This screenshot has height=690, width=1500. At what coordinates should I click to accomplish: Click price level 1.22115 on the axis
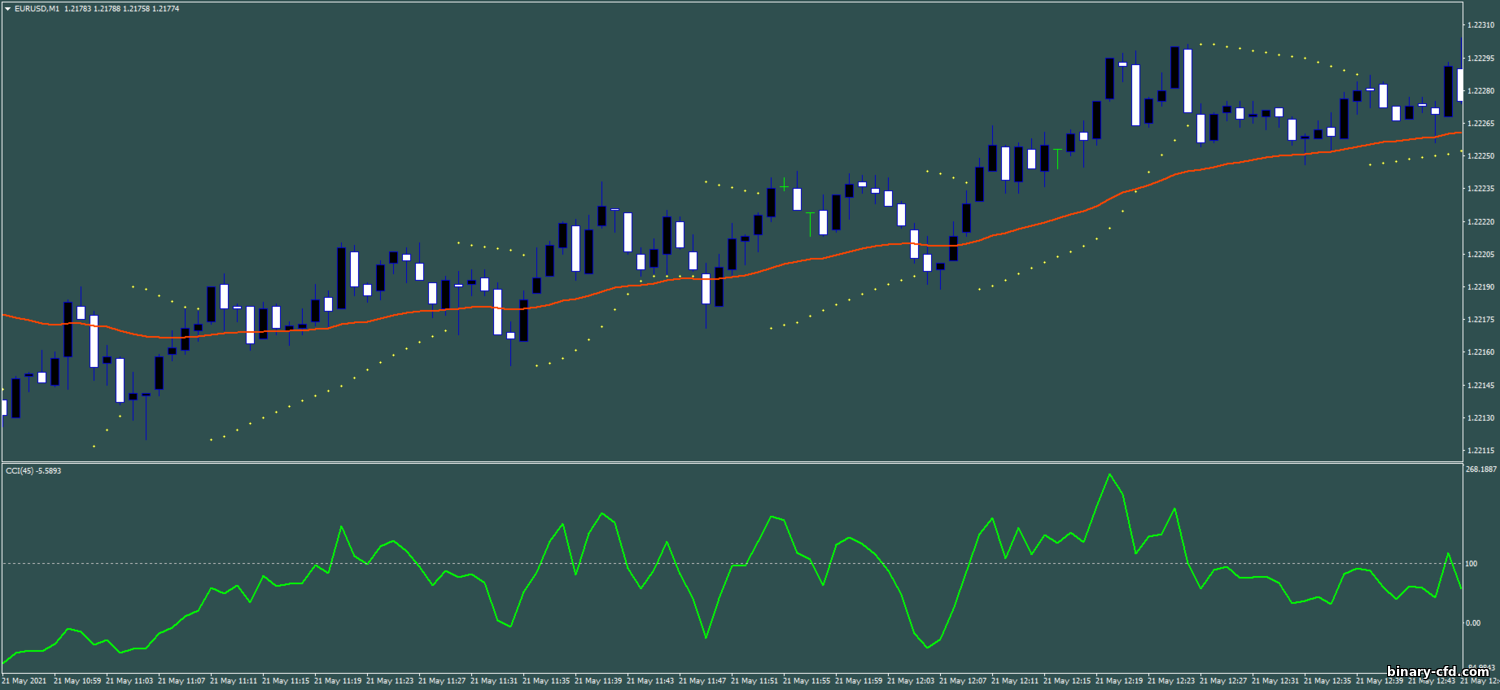point(1479,451)
